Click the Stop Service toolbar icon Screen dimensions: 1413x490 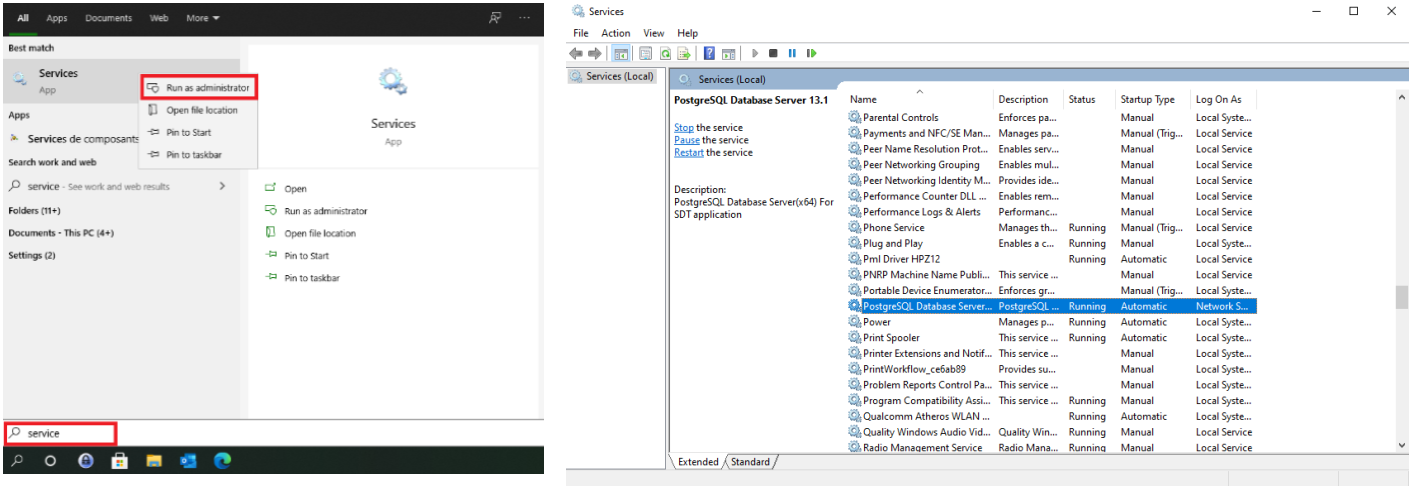(773, 53)
